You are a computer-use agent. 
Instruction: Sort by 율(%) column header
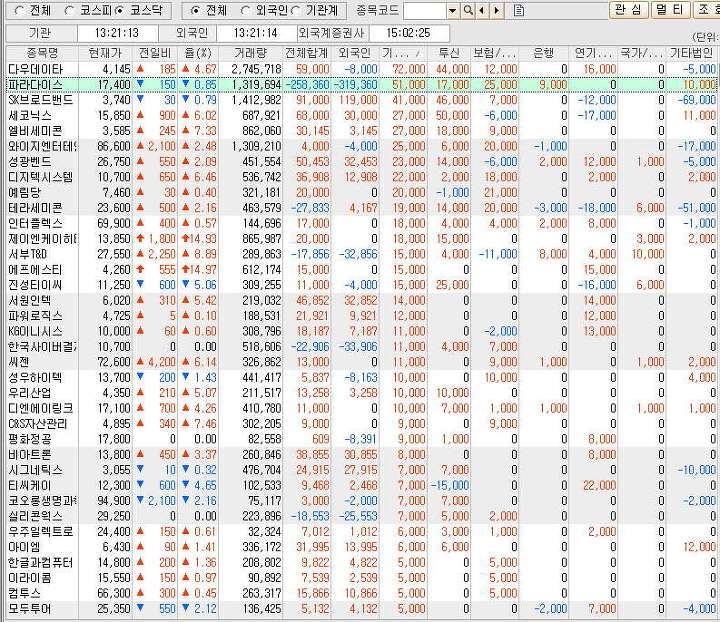click(198, 53)
